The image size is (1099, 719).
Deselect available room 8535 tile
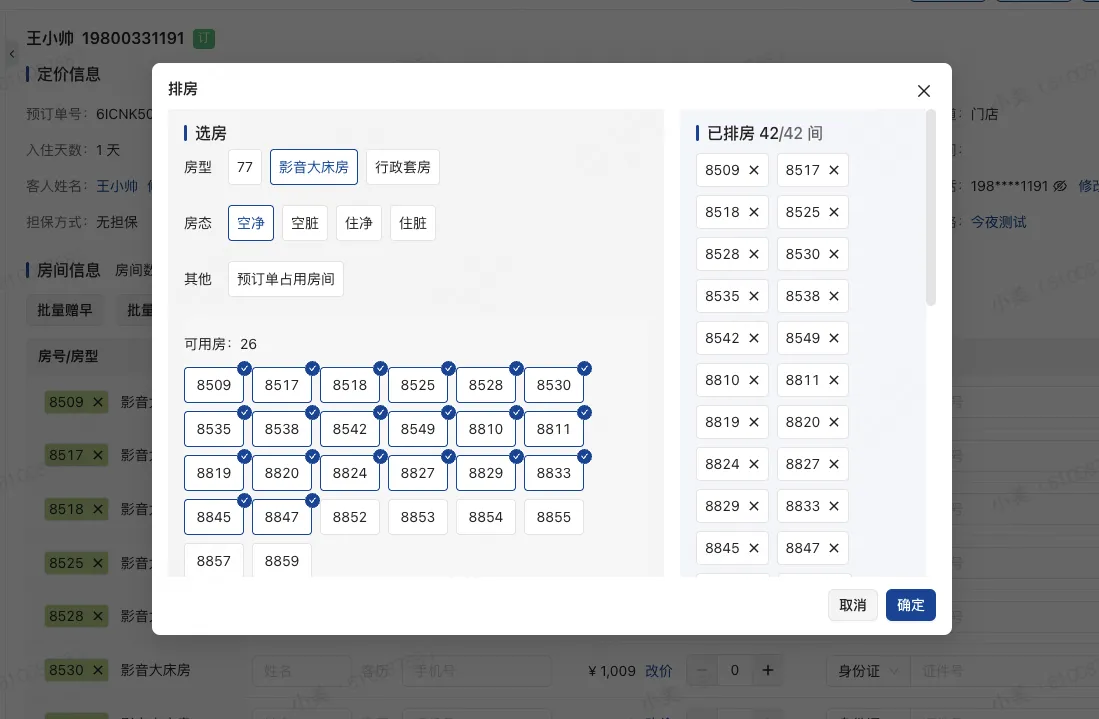pyautogui.click(x=214, y=429)
